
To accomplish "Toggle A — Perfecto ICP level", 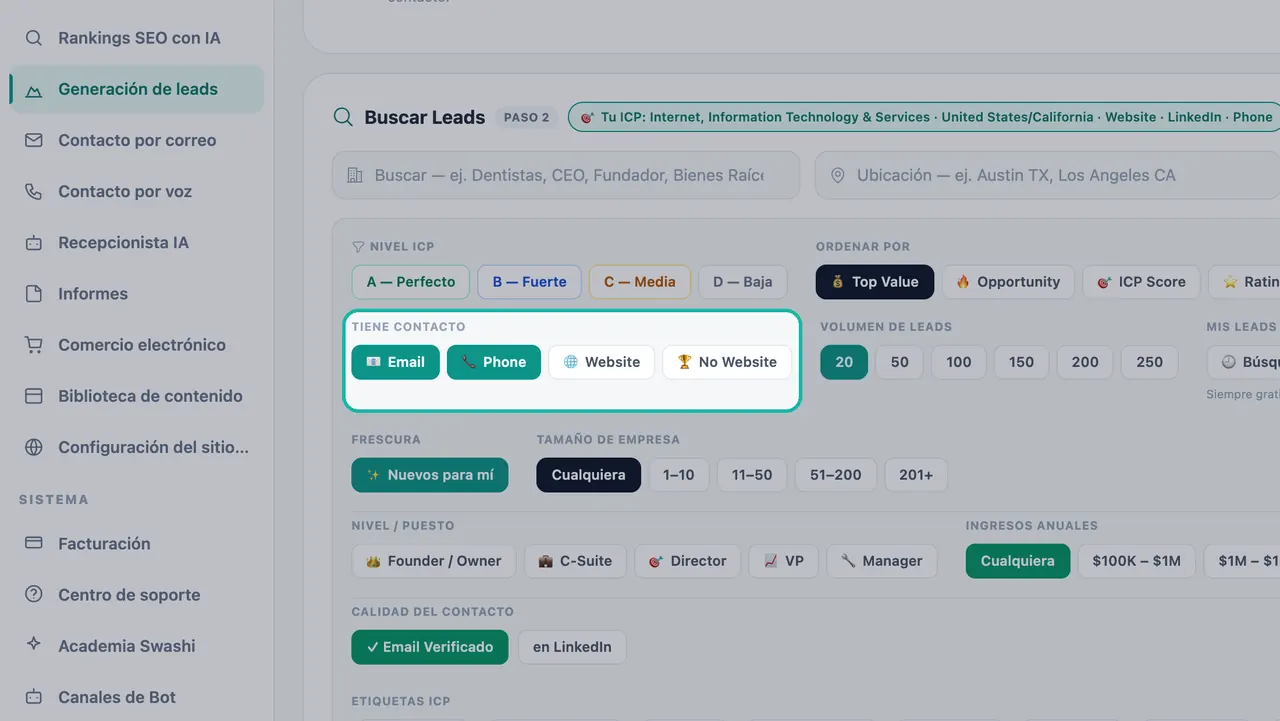I will pyautogui.click(x=410, y=282).
